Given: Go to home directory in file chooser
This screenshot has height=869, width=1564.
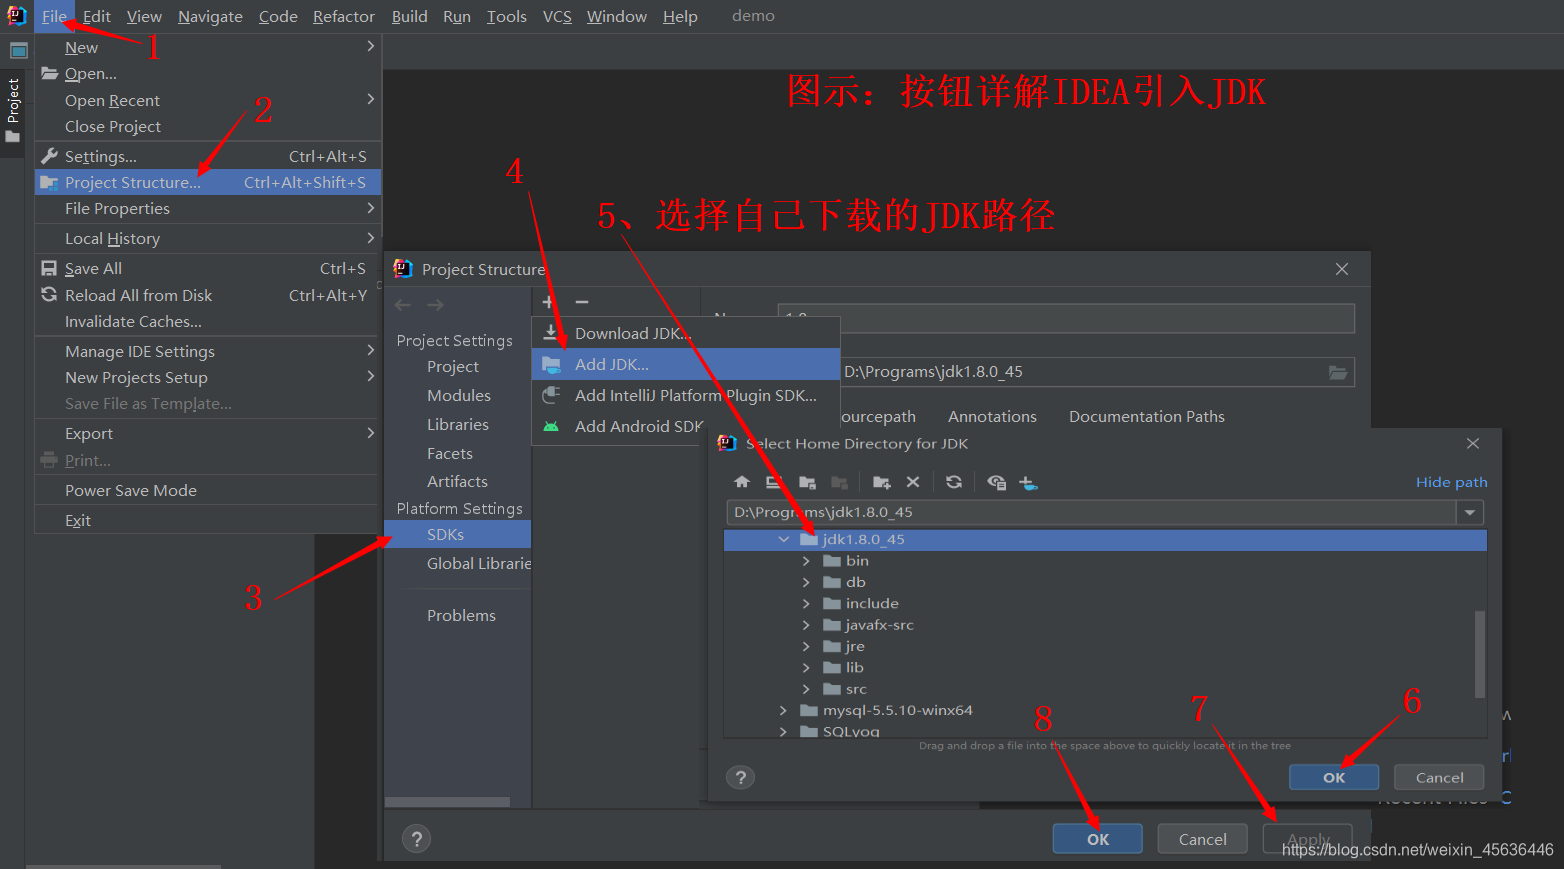Looking at the screenshot, I should (x=742, y=482).
